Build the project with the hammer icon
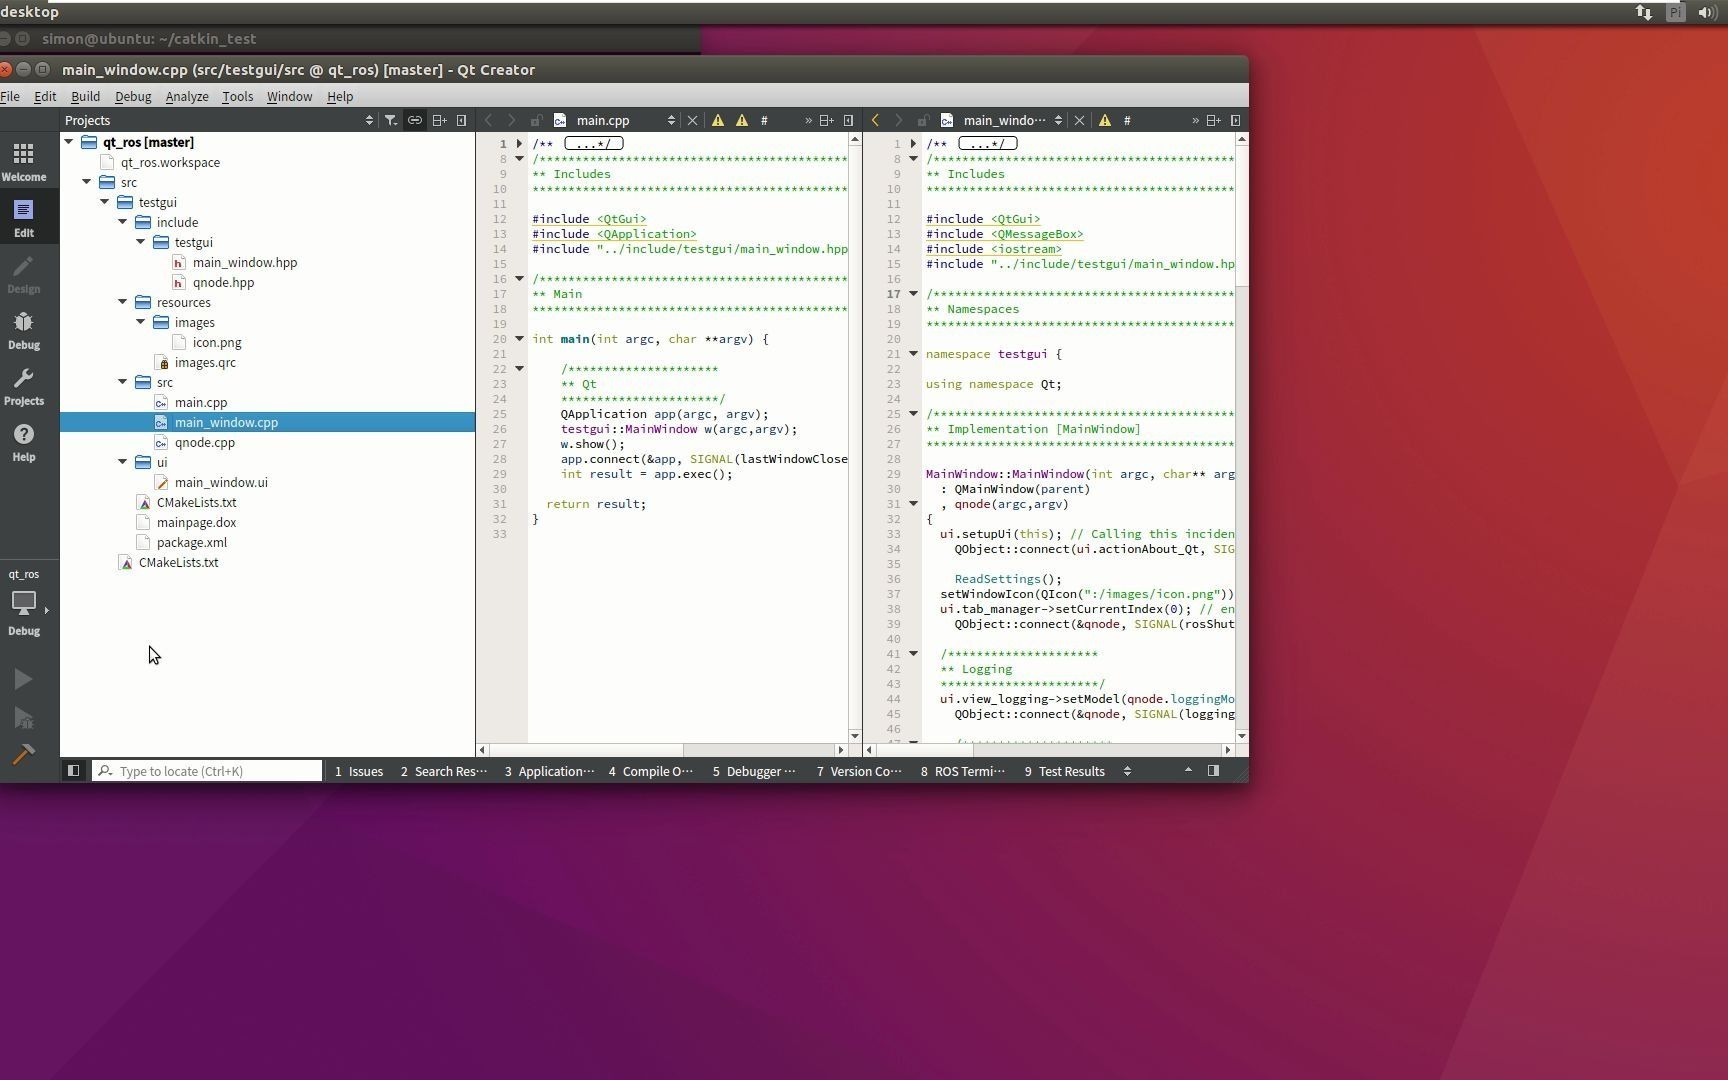The height and width of the screenshot is (1080, 1728). [23, 754]
